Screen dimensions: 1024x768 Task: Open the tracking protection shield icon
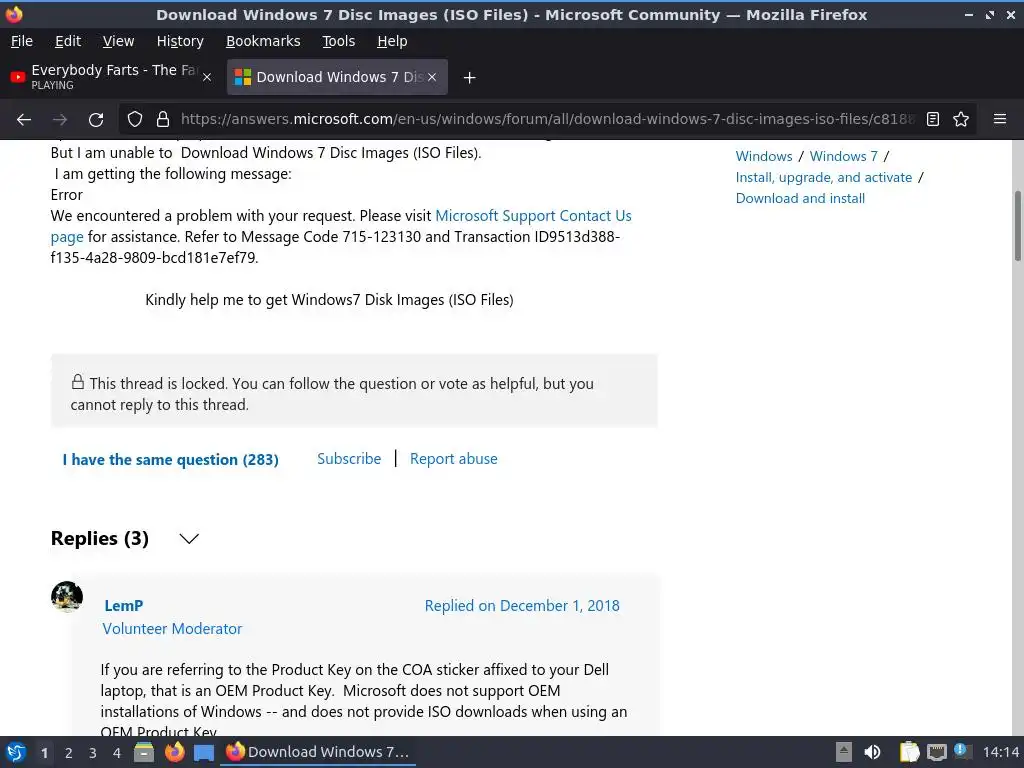(135, 120)
